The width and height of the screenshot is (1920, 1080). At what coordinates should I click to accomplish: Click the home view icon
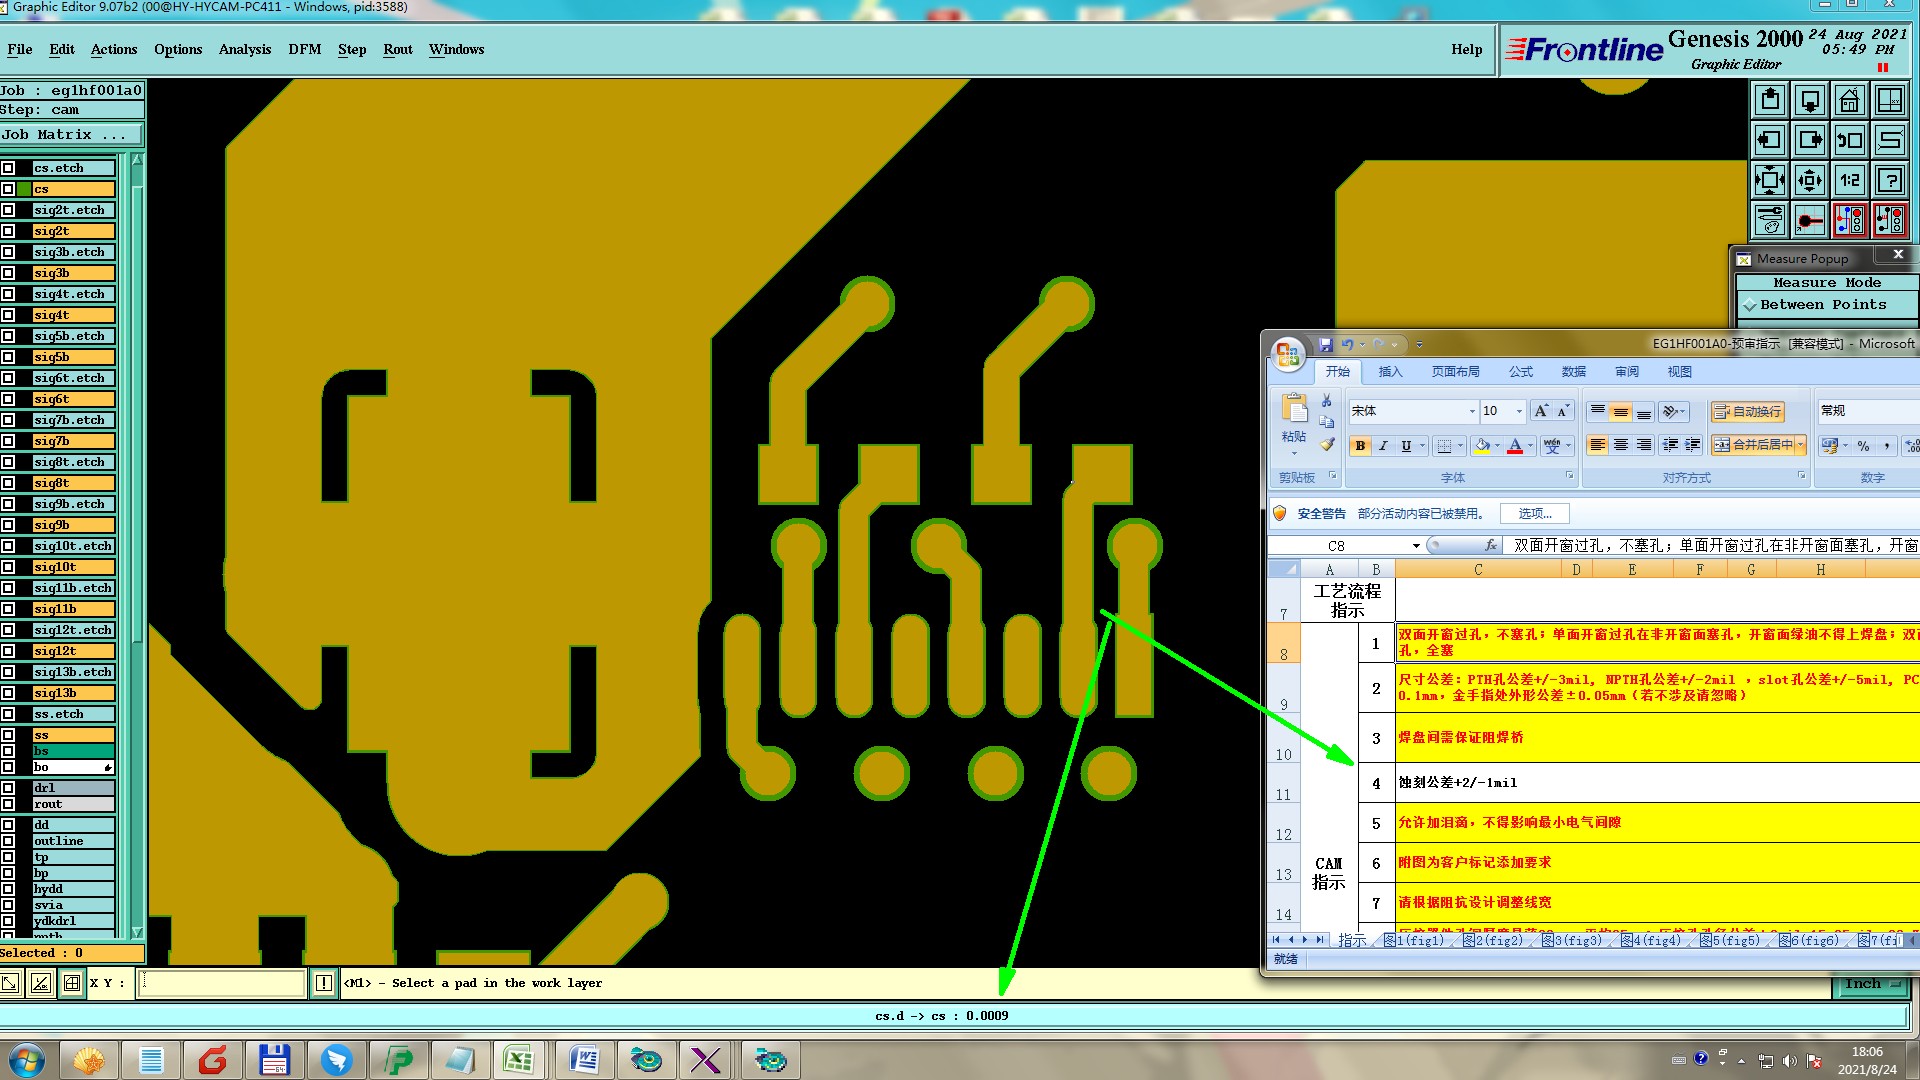(1850, 101)
